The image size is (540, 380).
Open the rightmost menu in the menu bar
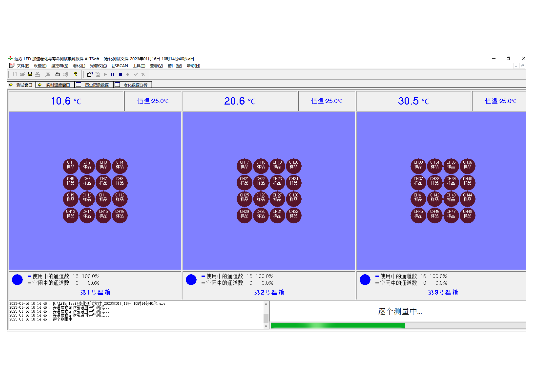(194, 66)
